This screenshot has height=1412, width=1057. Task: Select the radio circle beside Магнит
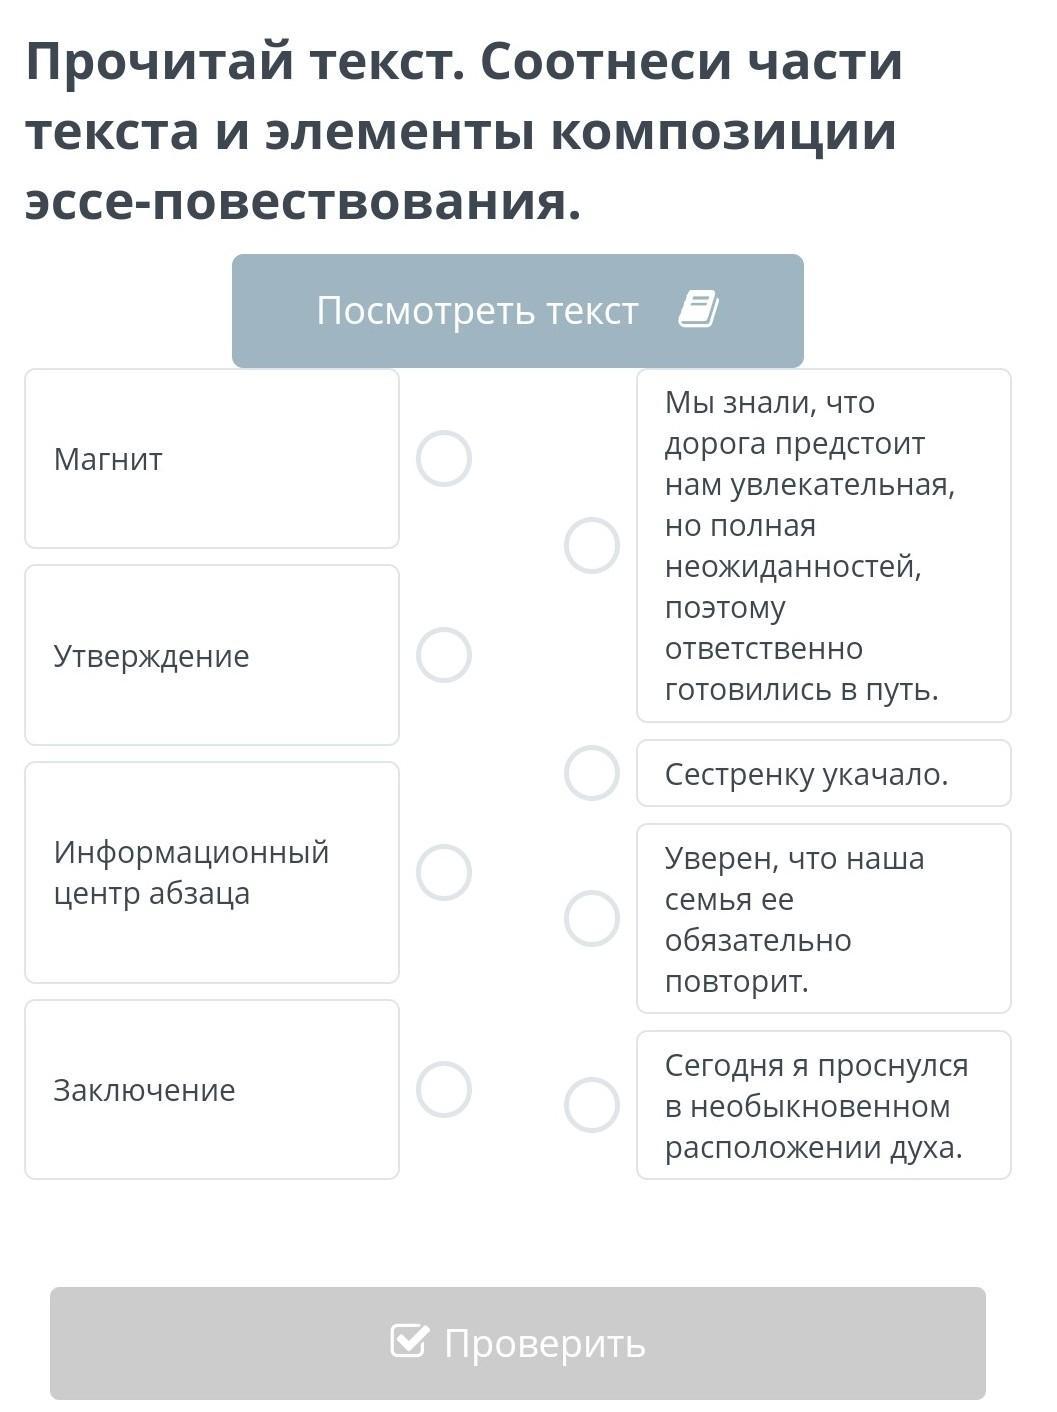pos(444,459)
